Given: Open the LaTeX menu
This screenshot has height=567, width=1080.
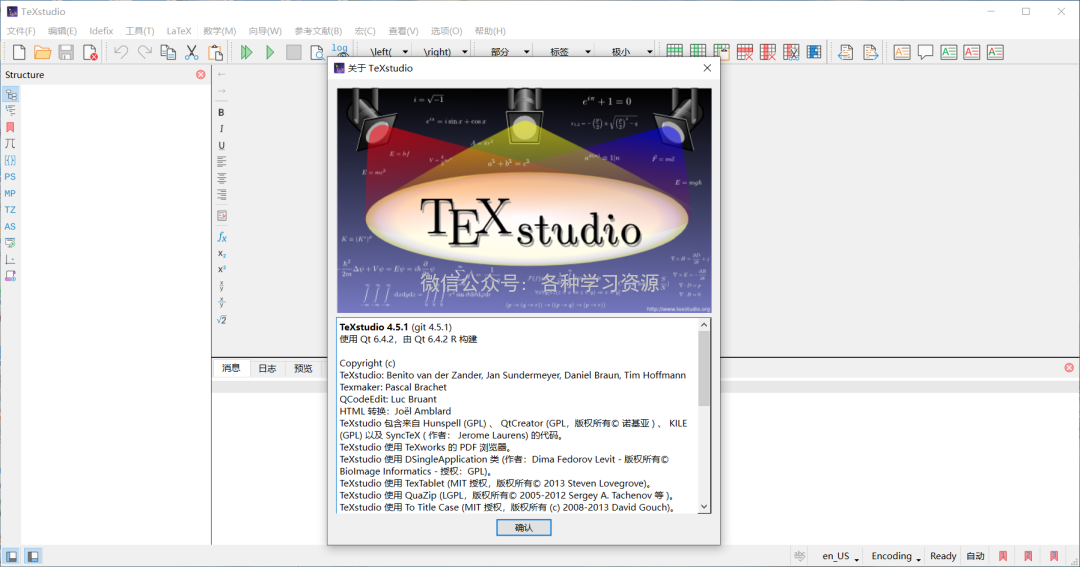Looking at the screenshot, I should (x=179, y=31).
